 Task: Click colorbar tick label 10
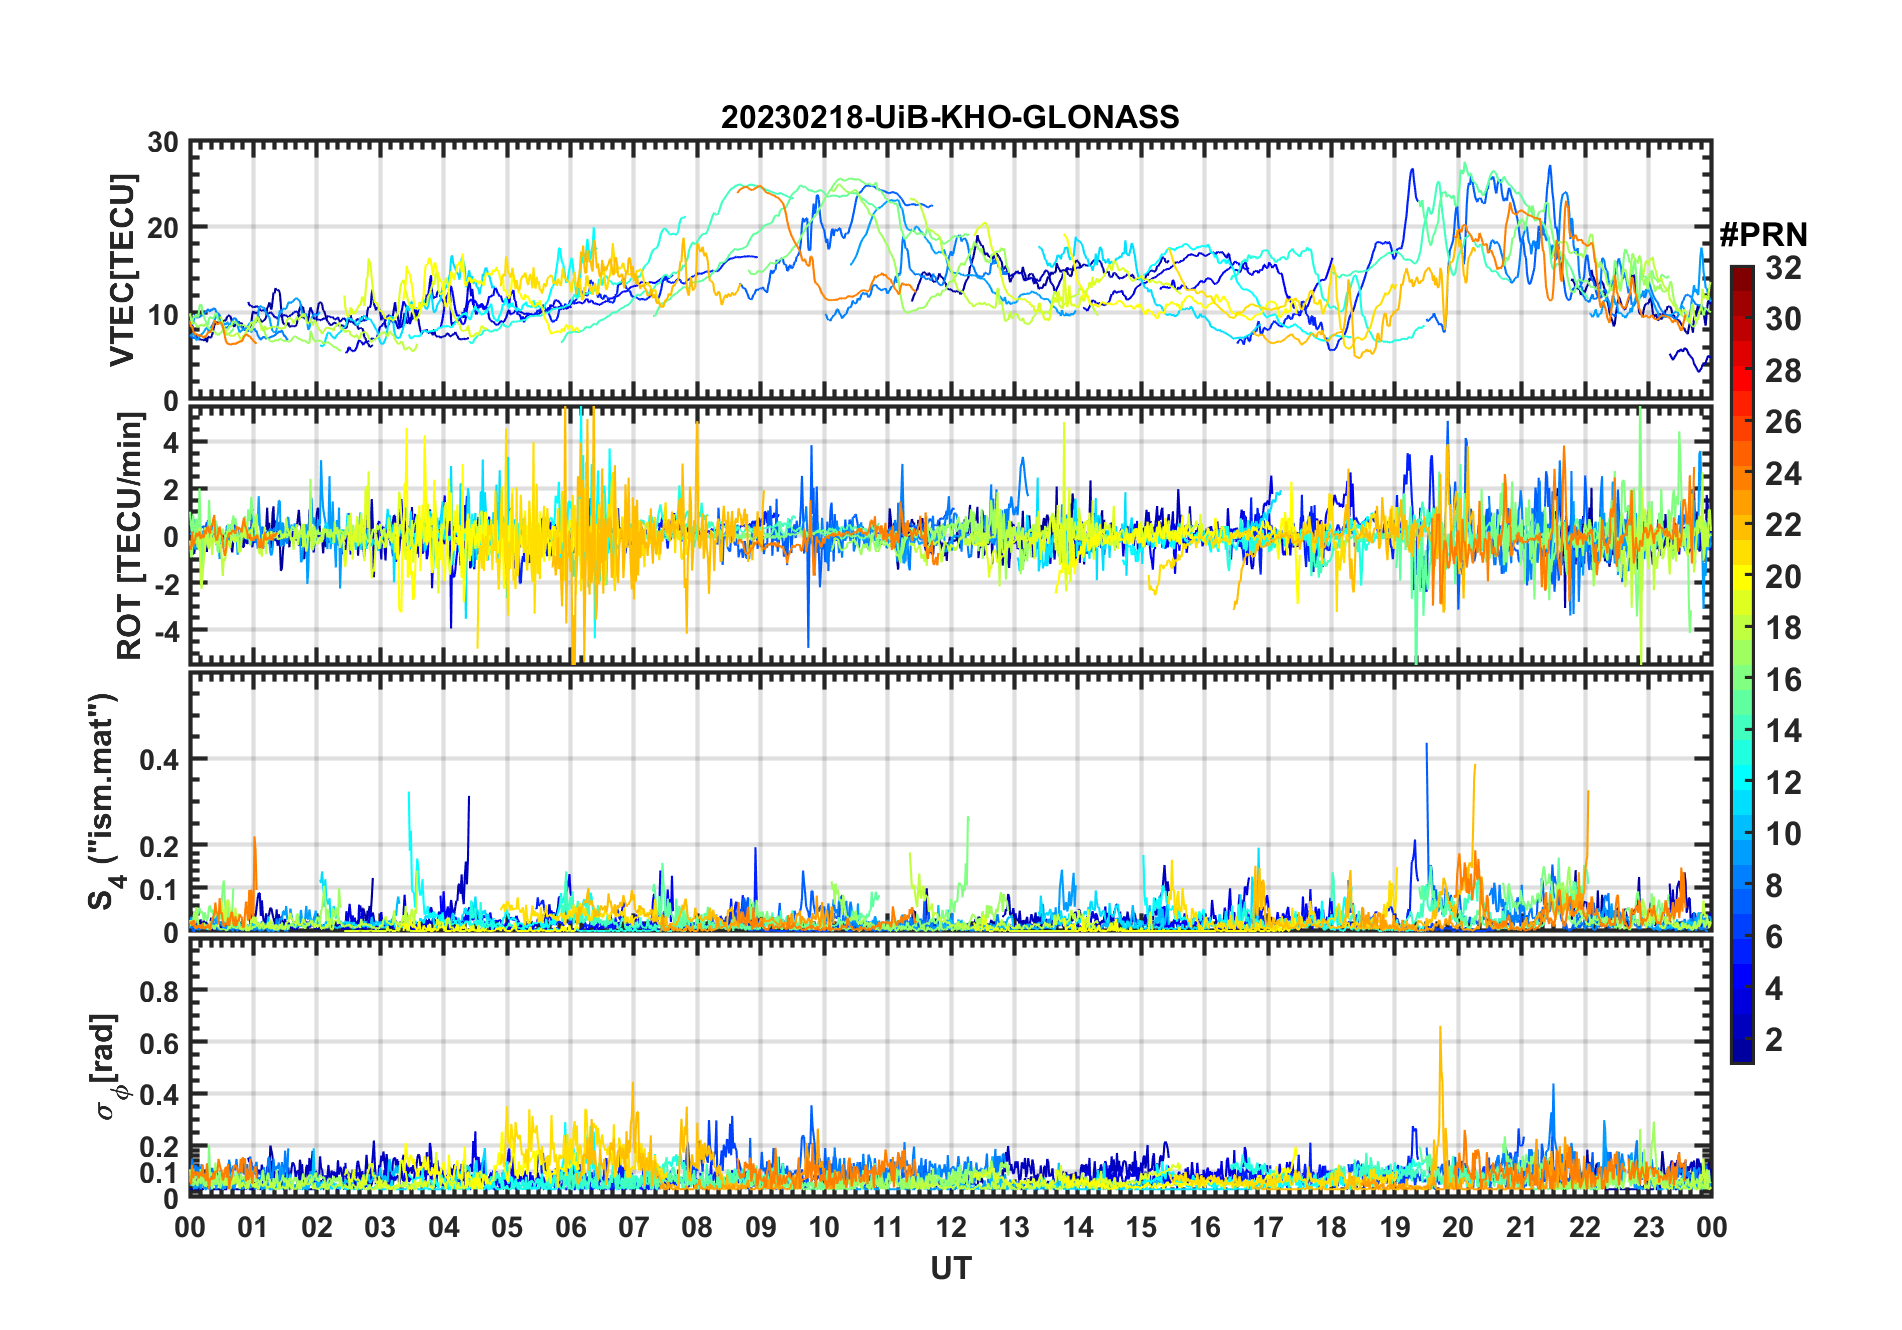tap(1783, 833)
